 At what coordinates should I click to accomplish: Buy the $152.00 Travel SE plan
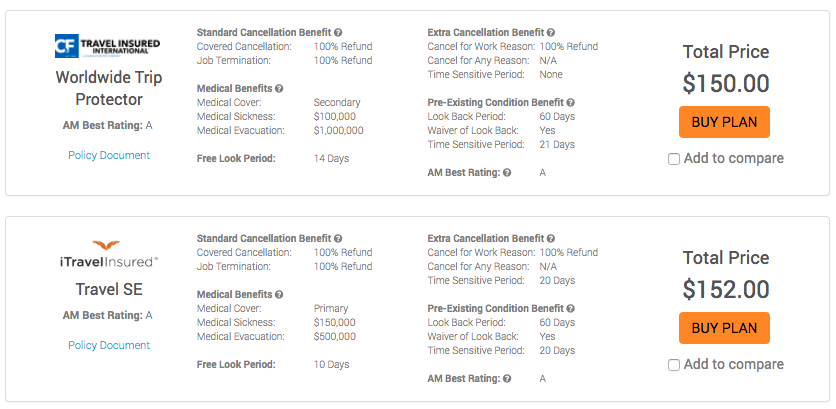[x=724, y=328]
